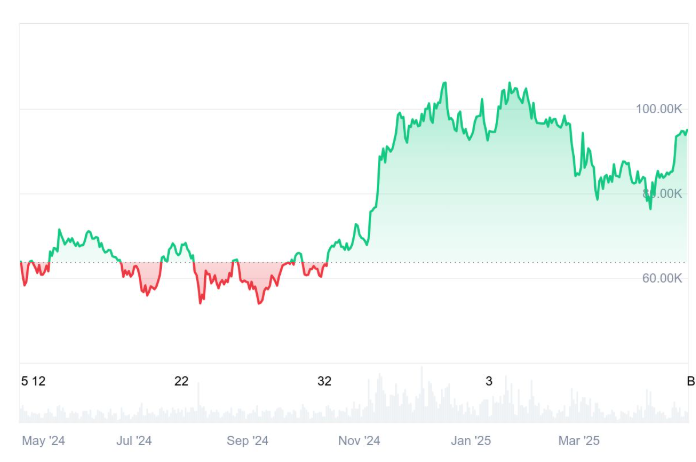Click the Jul '24 date label
This screenshot has width=696, height=462.
pos(134,440)
